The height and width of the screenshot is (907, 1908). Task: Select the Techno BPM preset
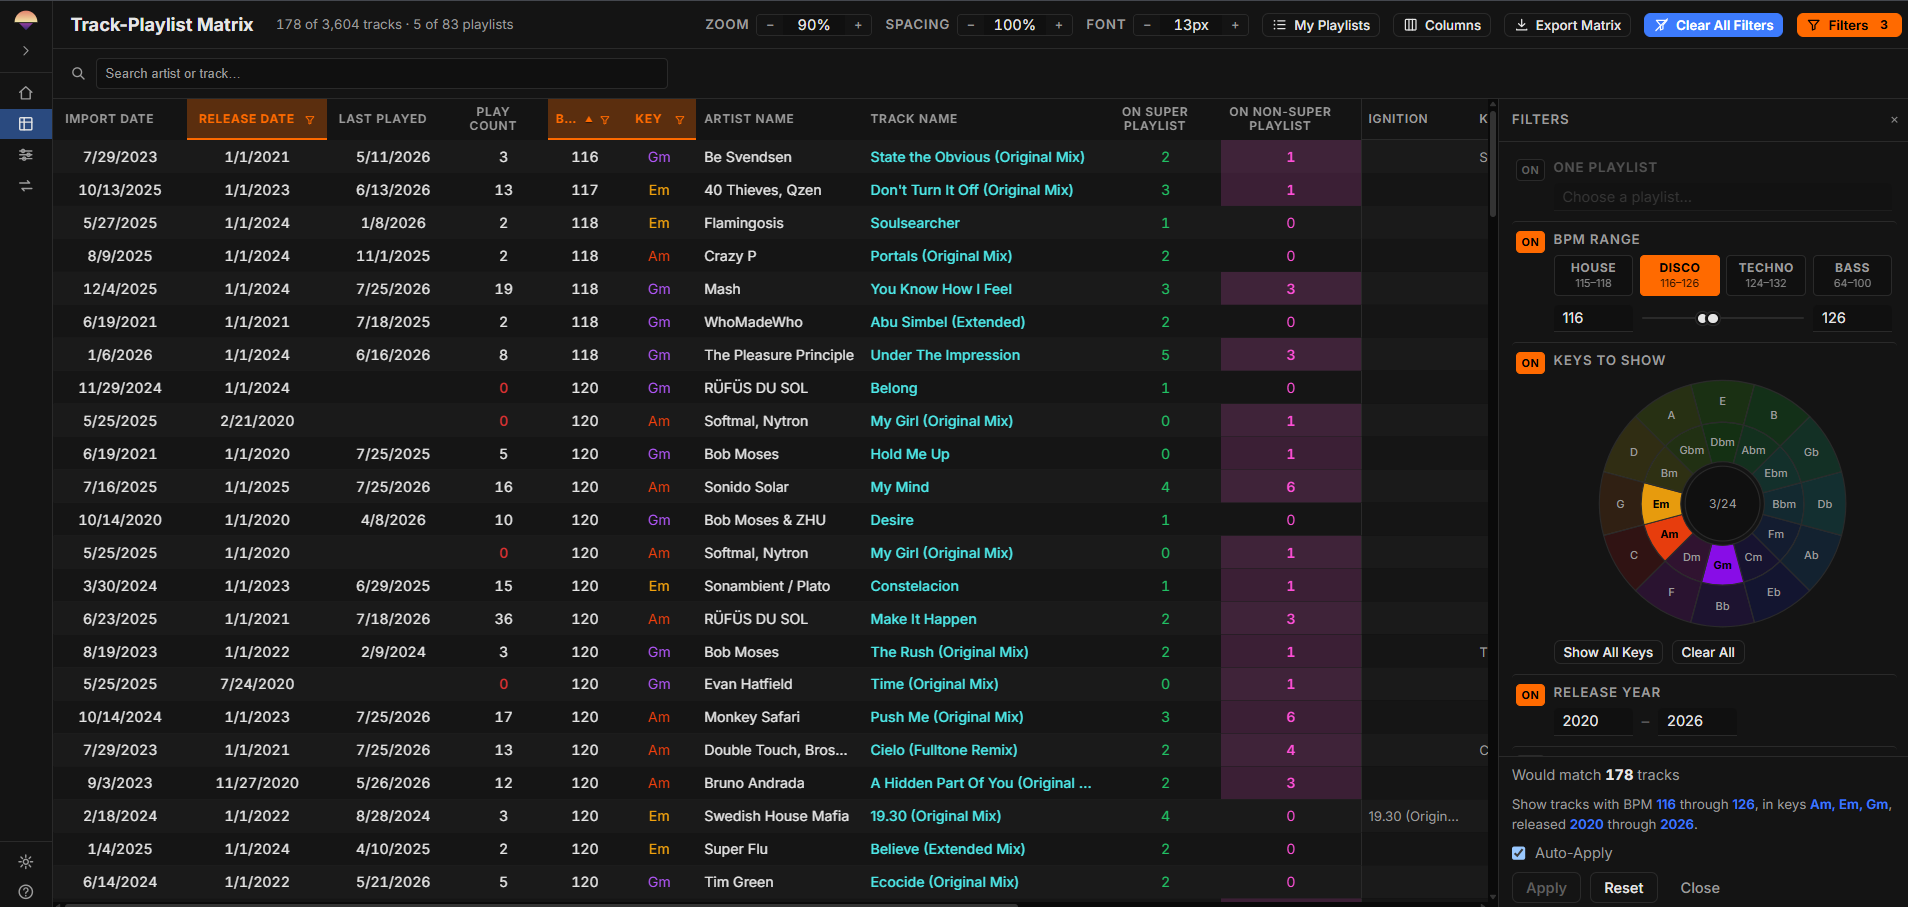click(1766, 275)
